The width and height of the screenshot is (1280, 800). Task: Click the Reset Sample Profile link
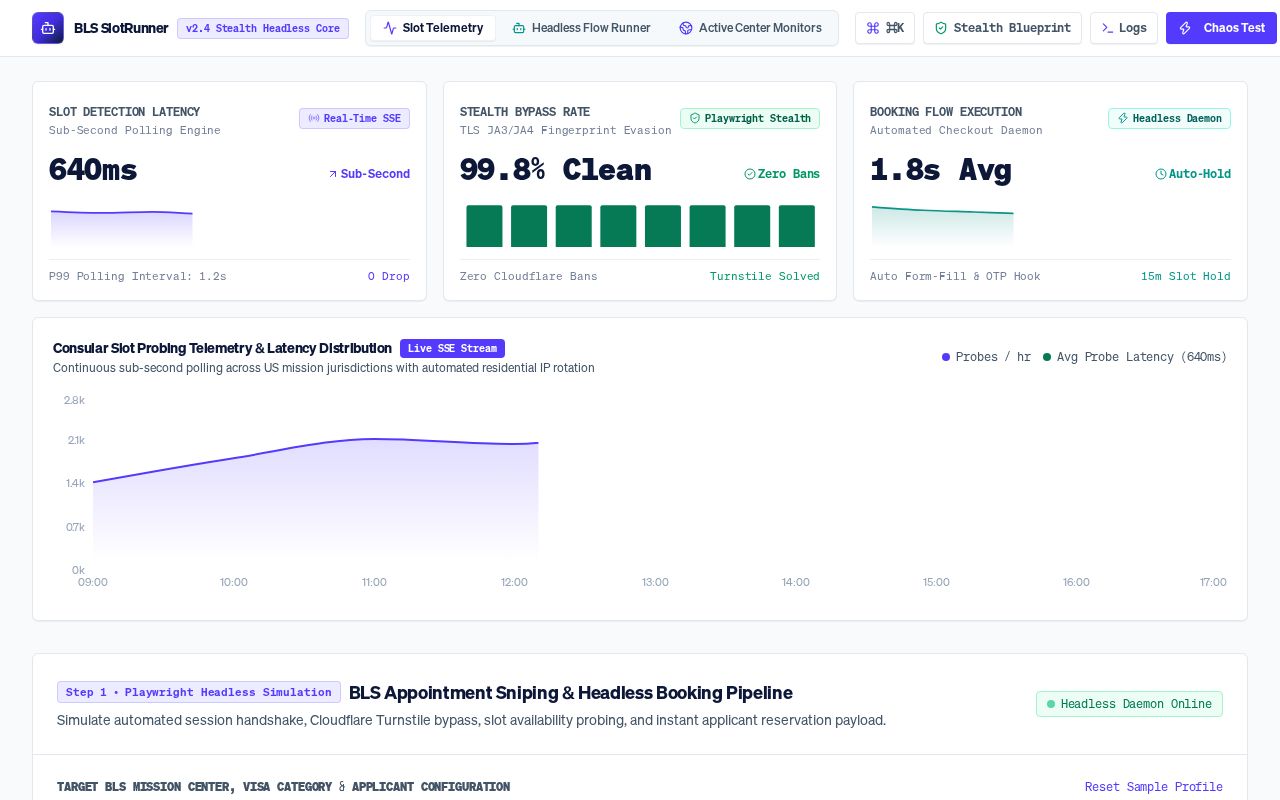click(1154, 787)
